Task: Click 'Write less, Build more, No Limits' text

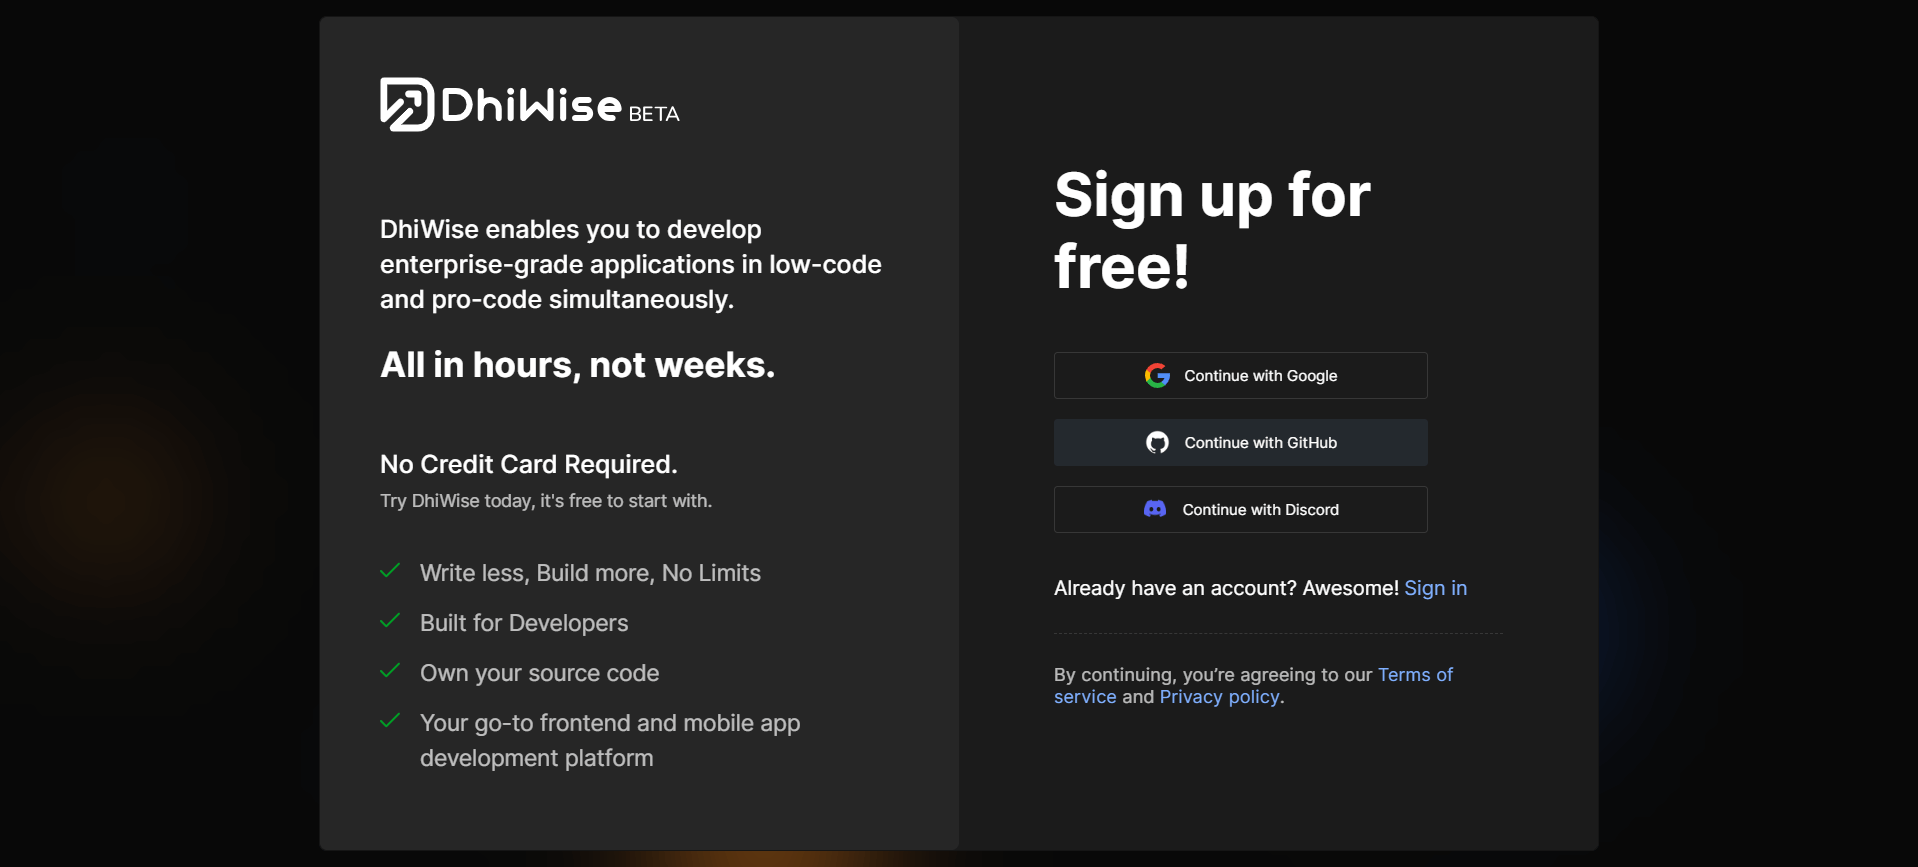Action: coord(590,573)
